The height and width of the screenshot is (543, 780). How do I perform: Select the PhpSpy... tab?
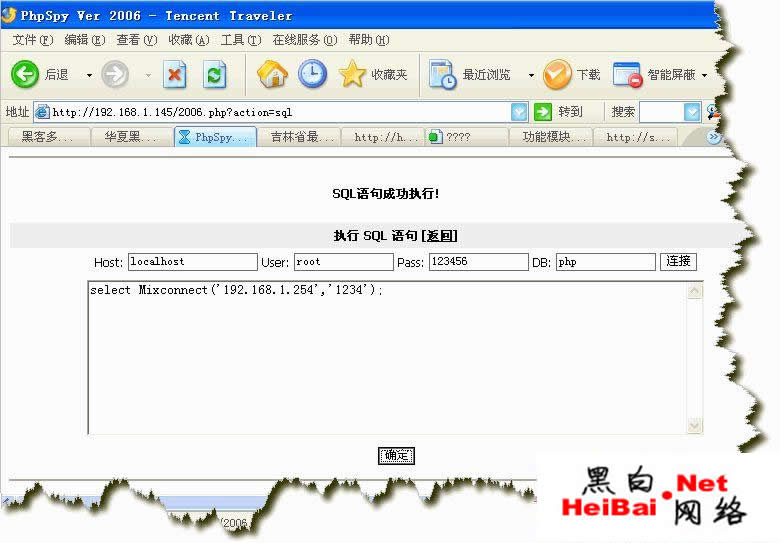(215, 137)
